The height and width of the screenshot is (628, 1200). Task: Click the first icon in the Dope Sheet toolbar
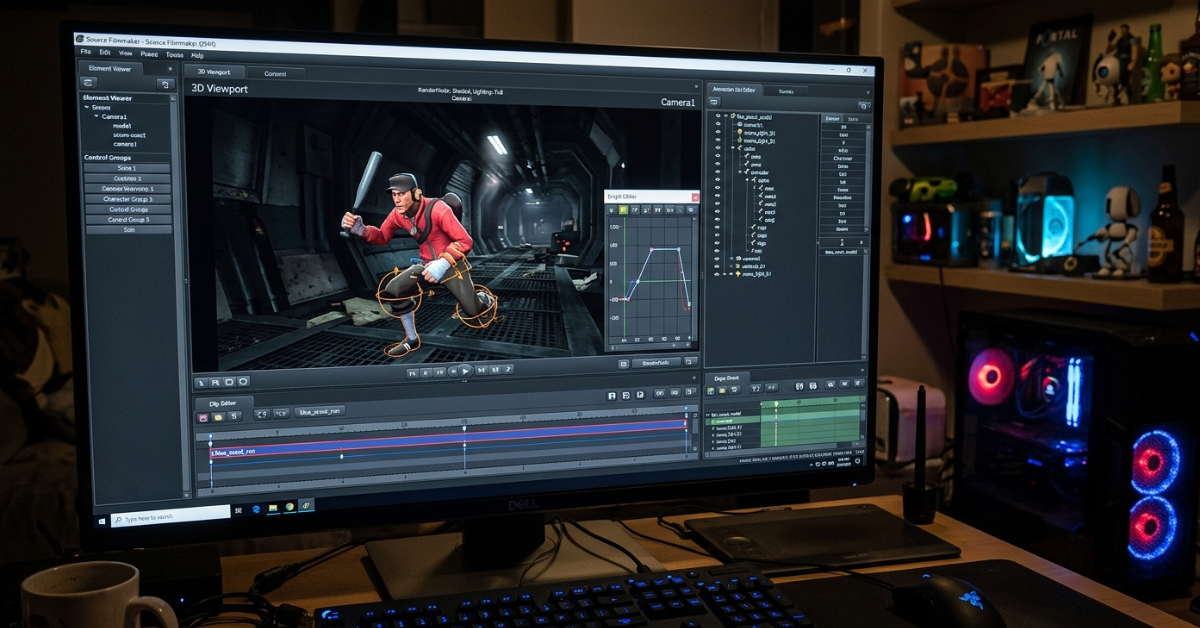click(711, 390)
